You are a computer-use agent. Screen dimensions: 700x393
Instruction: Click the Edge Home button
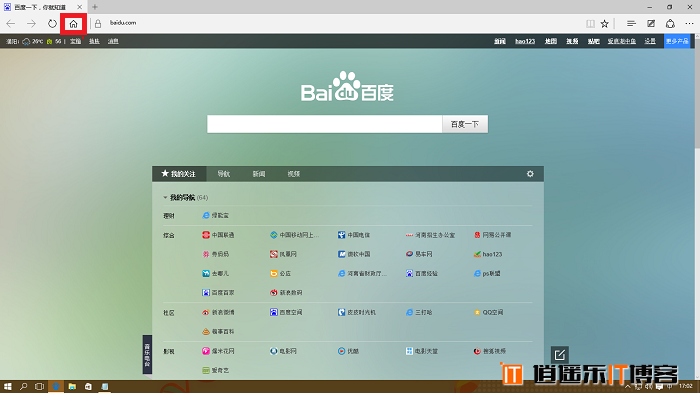74,24
